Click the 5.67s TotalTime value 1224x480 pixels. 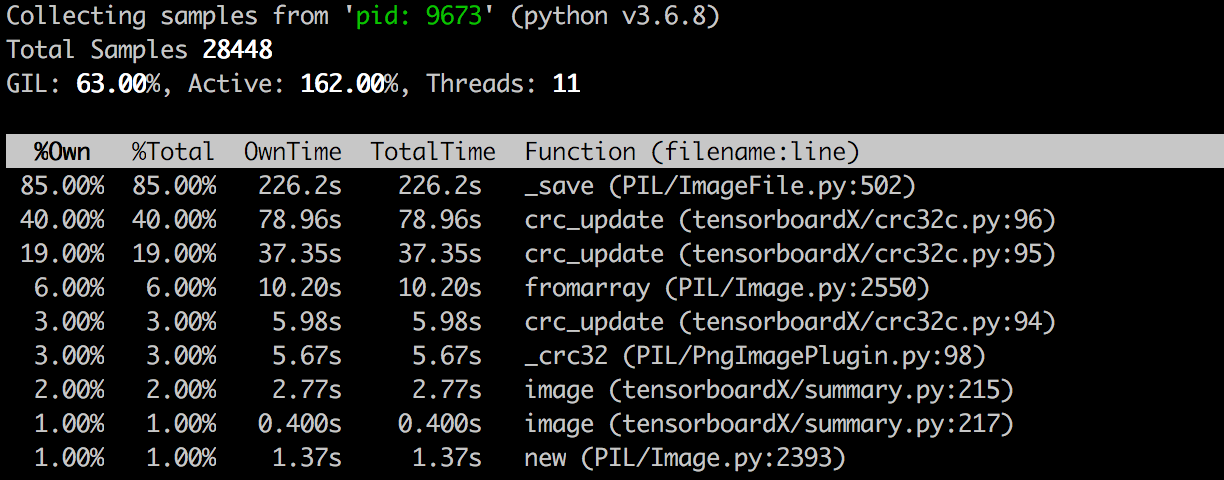point(447,356)
